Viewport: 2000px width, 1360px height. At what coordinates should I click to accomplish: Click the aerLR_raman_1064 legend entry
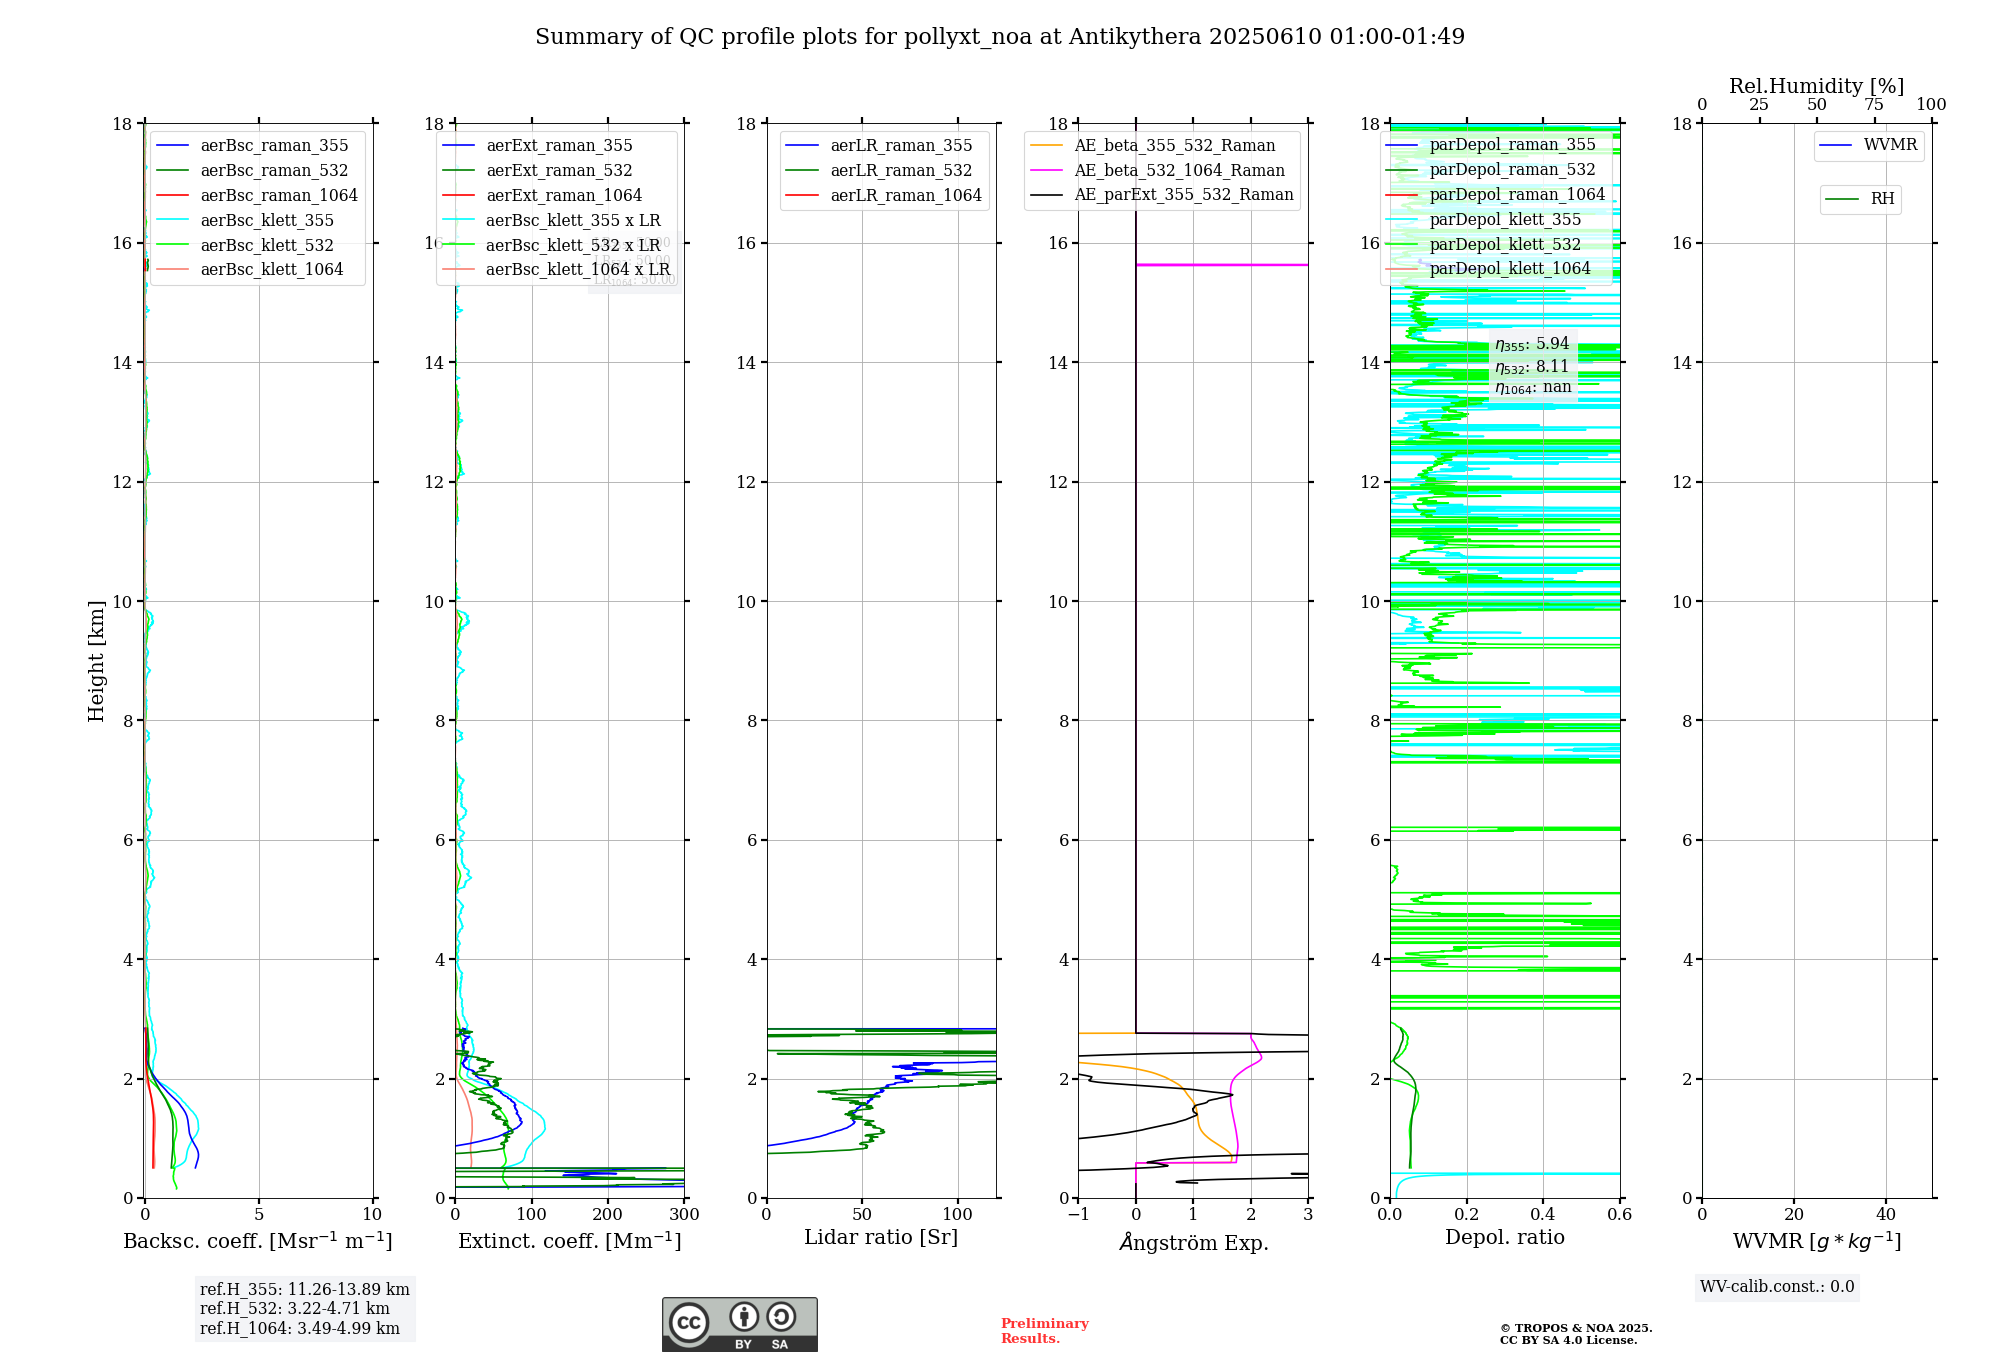tap(884, 196)
